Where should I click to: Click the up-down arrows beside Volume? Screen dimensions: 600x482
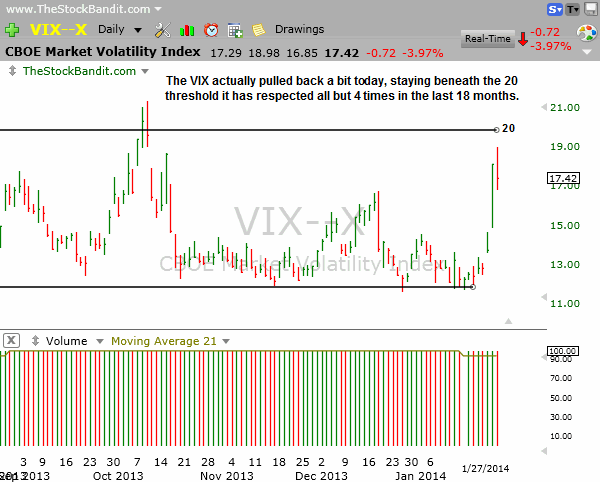coord(37,341)
